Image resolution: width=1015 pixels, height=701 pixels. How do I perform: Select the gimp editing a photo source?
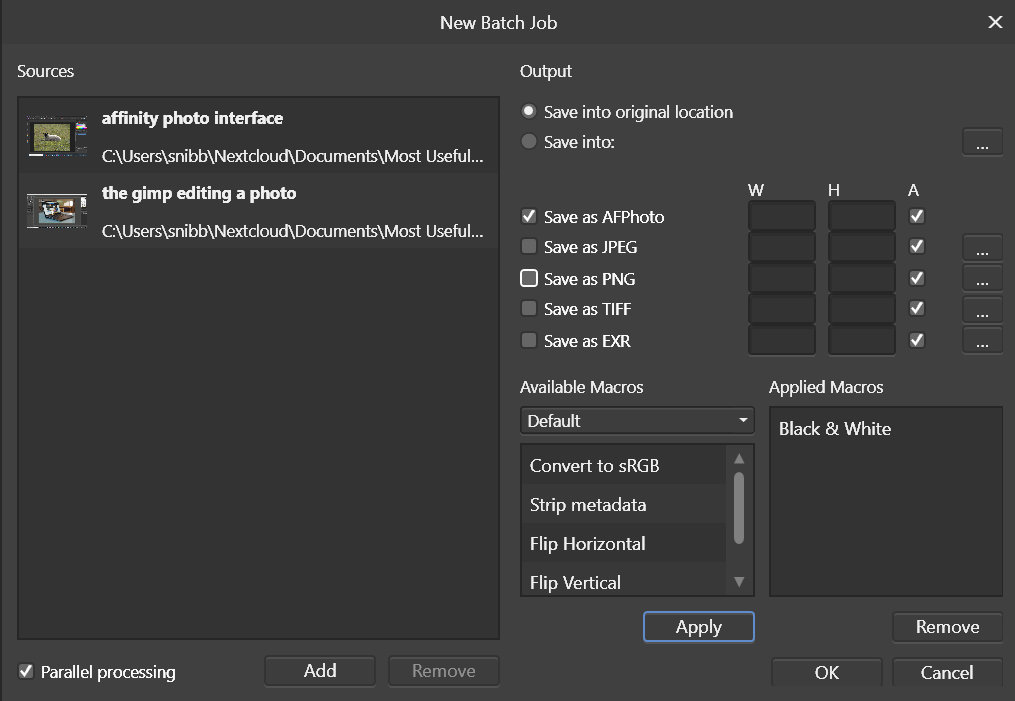258,210
